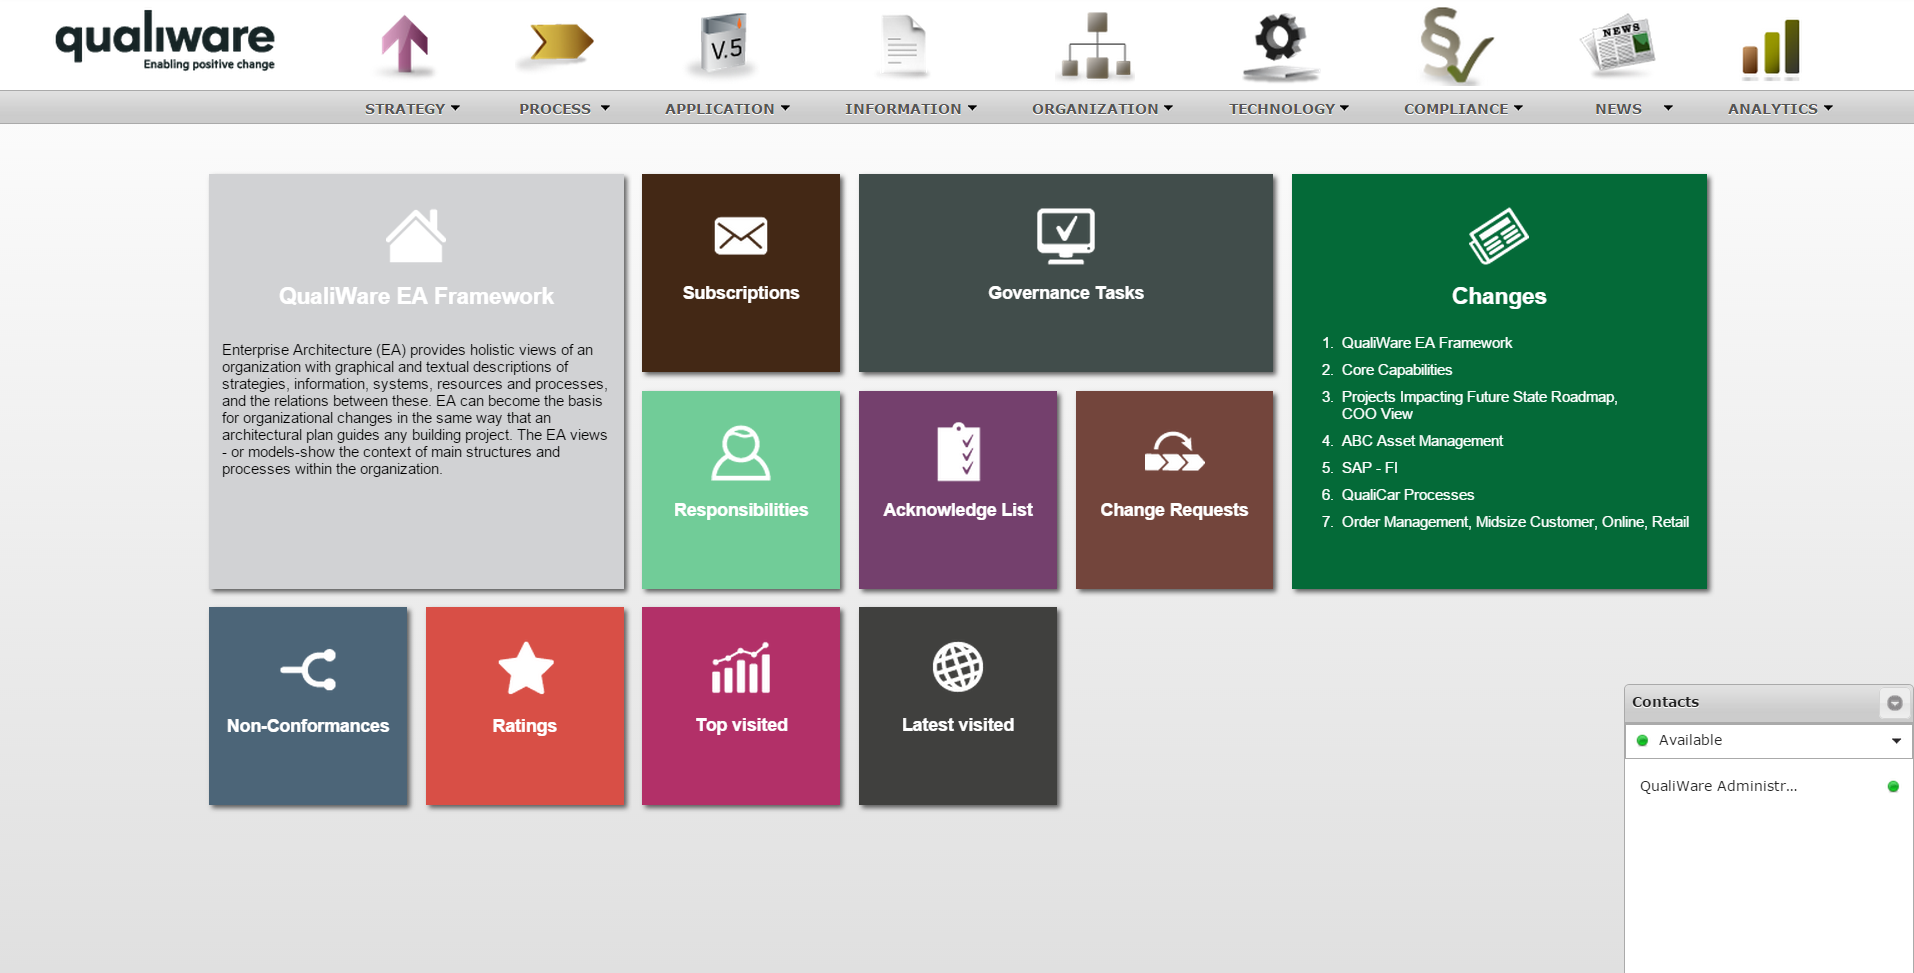Click the star icon in Ratings tile
The image size is (1914, 973).
pos(525,668)
